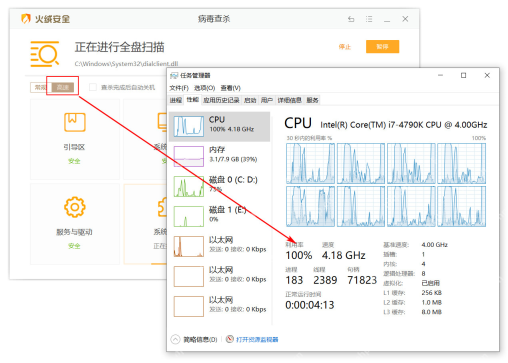The height and width of the screenshot is (363, 508).
Task: Click the 1.0 MB L2 cache value
Action: [432, 302]
